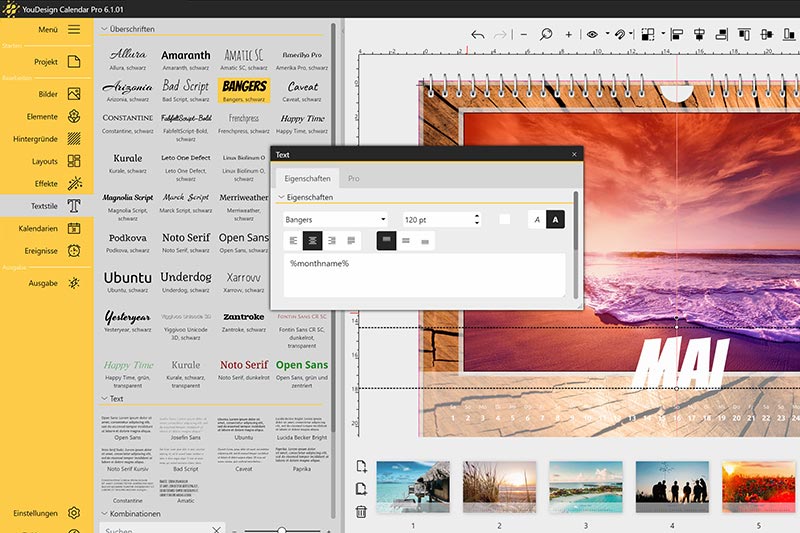Click the undo arrow in the toolbar

tap(477, 34)
